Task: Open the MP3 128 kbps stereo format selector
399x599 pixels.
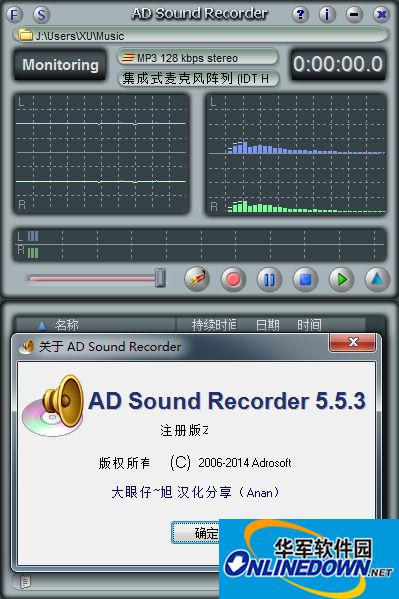Action: pyautogui.click(x=198, y=58)
